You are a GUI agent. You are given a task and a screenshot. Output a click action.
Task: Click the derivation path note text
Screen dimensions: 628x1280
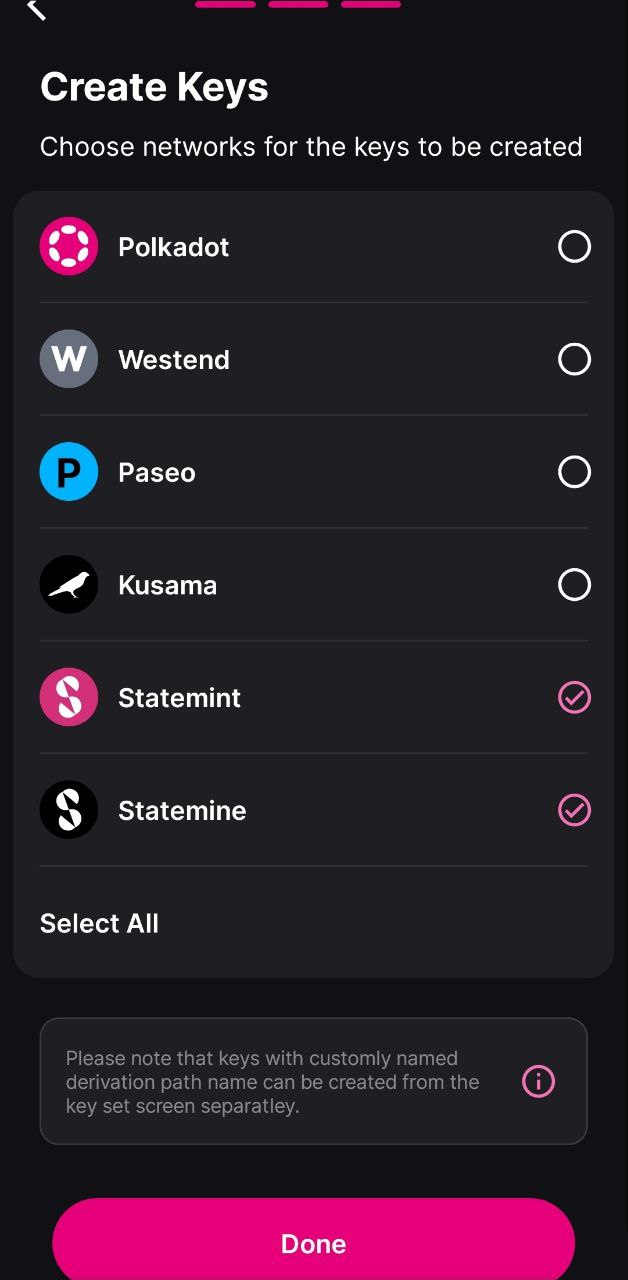pyautogui.click(x=273, y=1082)
